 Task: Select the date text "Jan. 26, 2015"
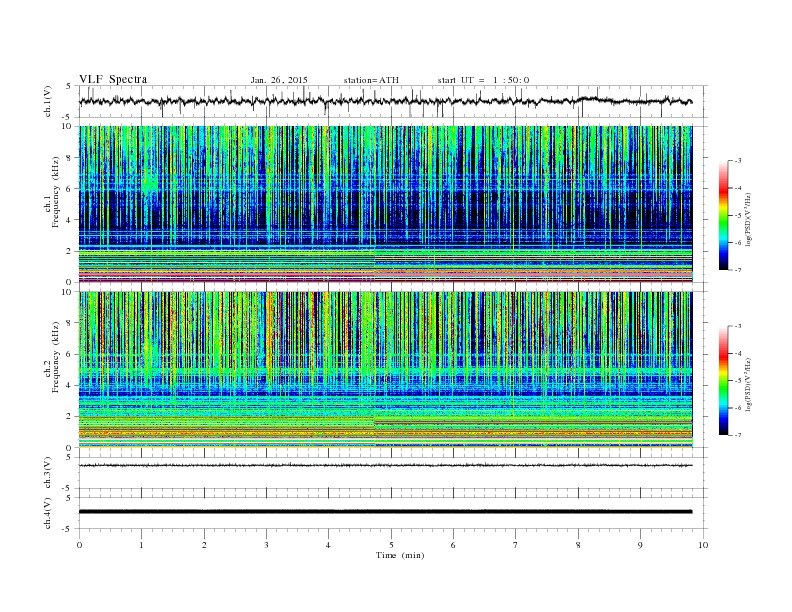coord(279,80)
